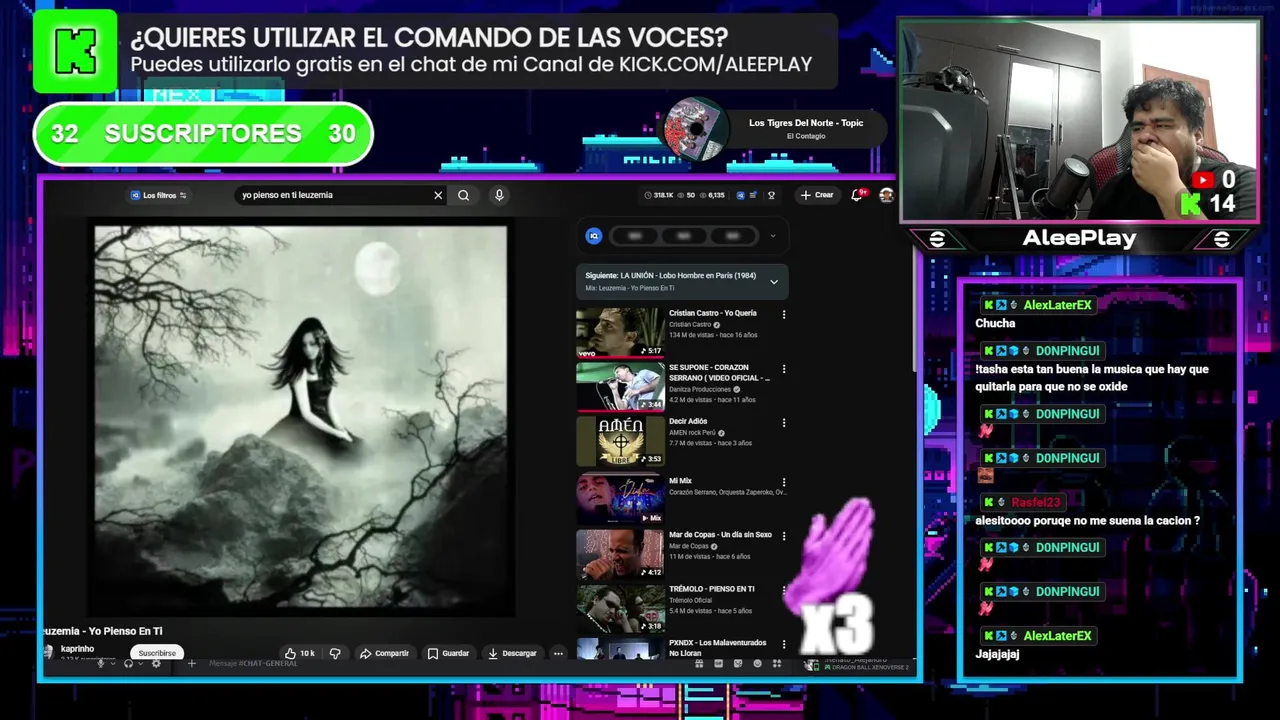Click the 318.1K stats counter
This screenshot has width=1280, height=720.
tap(660, 195)
